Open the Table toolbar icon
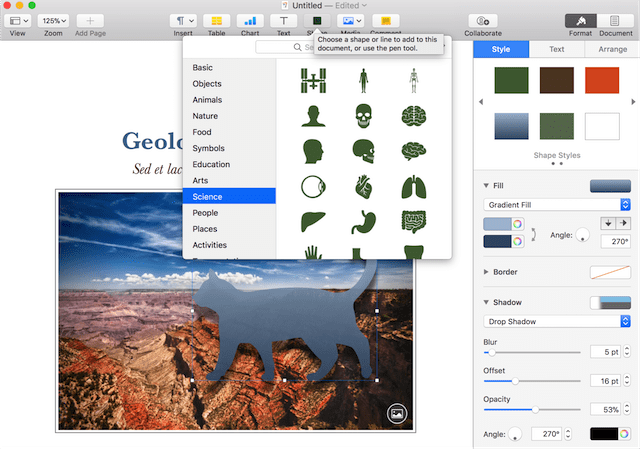The width and height of the screenshot is (640, 449). click(x=215, y=20)
